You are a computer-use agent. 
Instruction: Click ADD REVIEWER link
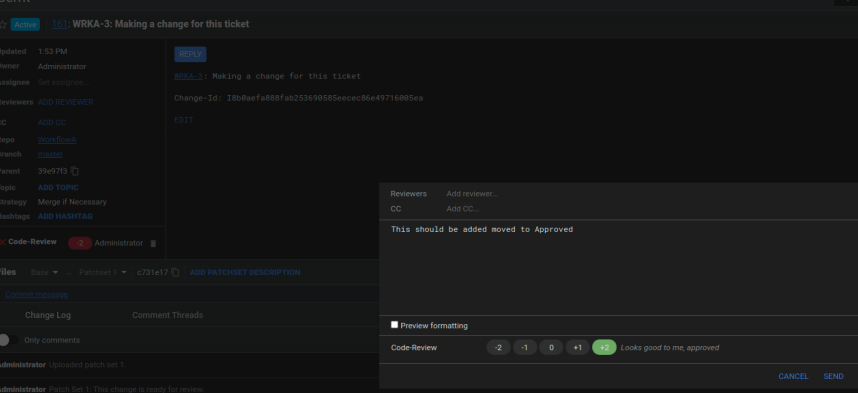[66, 102]
